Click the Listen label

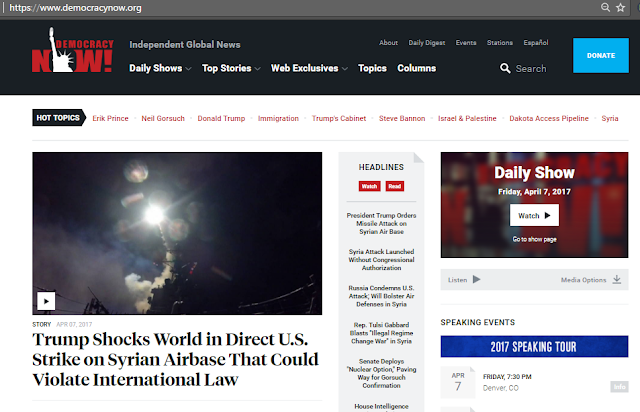click(457, 280)
